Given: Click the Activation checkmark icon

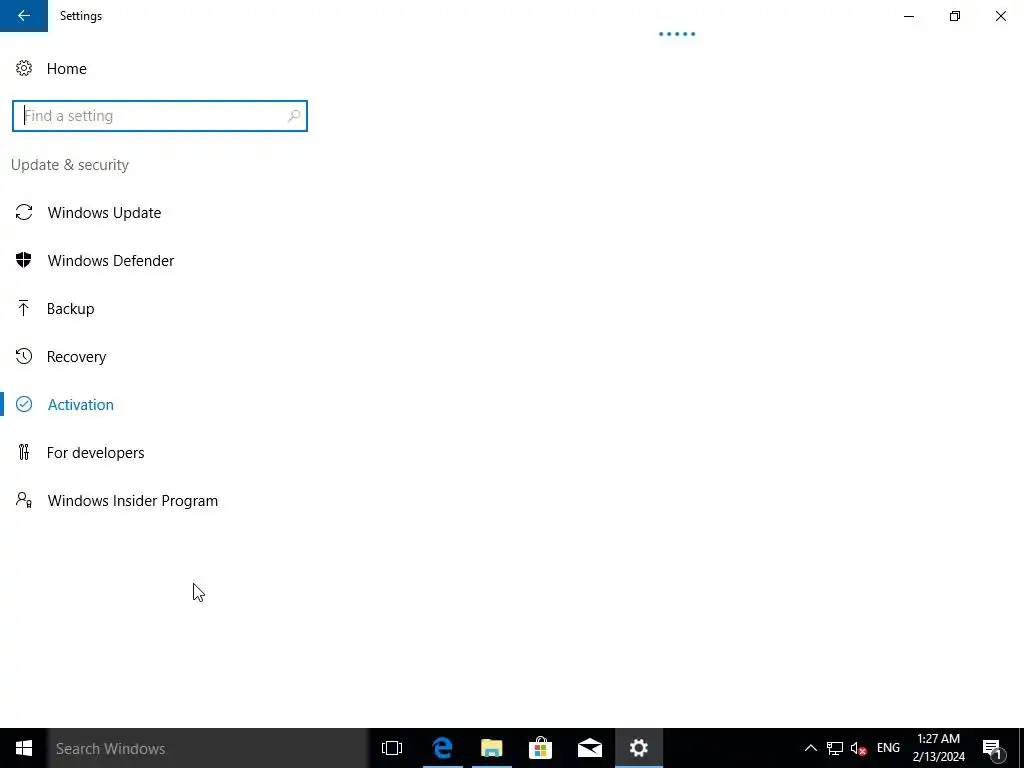Looking at the screenshot, I should click(x=24, y=404).
